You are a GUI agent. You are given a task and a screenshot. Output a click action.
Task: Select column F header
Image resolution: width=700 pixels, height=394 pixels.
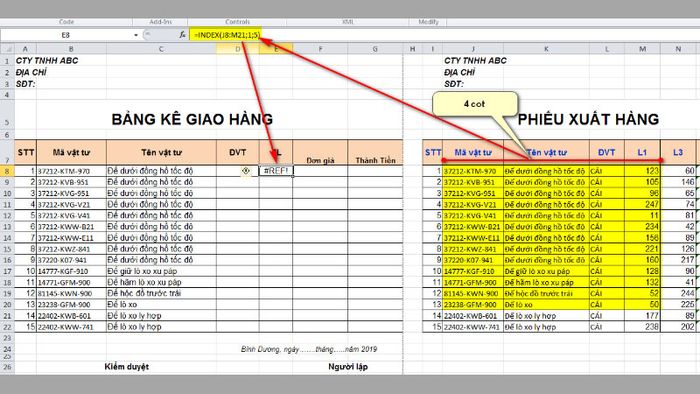point(320,49)
